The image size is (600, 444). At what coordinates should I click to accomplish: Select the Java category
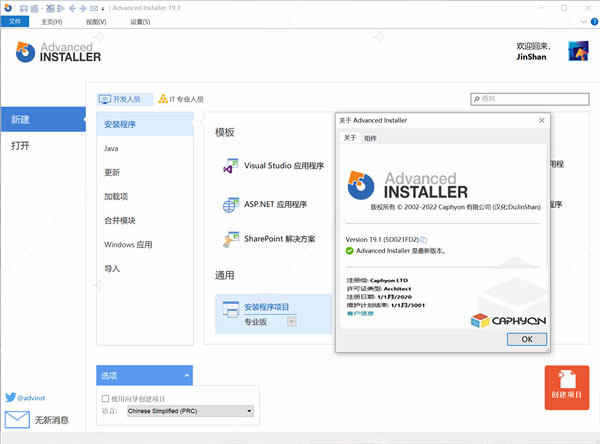(x=145, y=148)
